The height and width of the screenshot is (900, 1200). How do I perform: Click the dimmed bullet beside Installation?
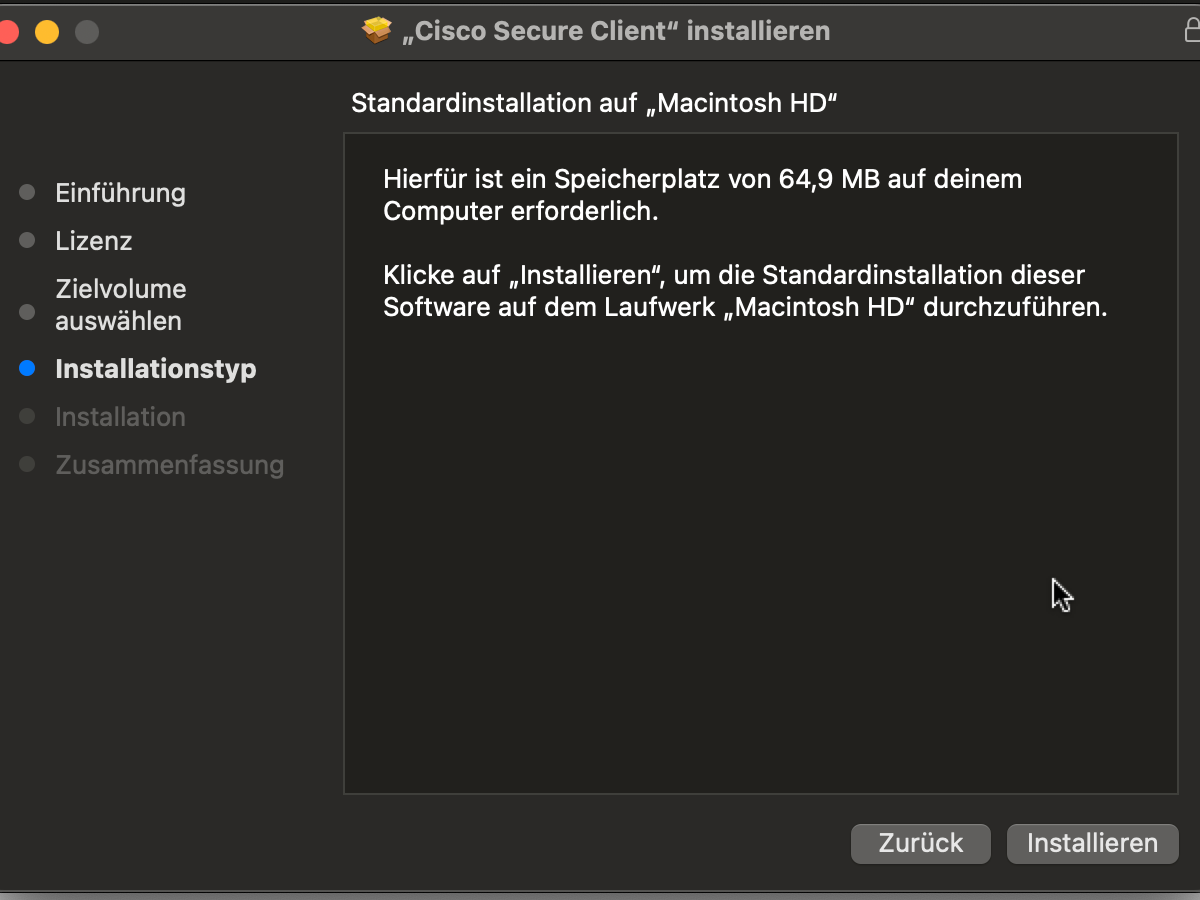tap(27, 417)
